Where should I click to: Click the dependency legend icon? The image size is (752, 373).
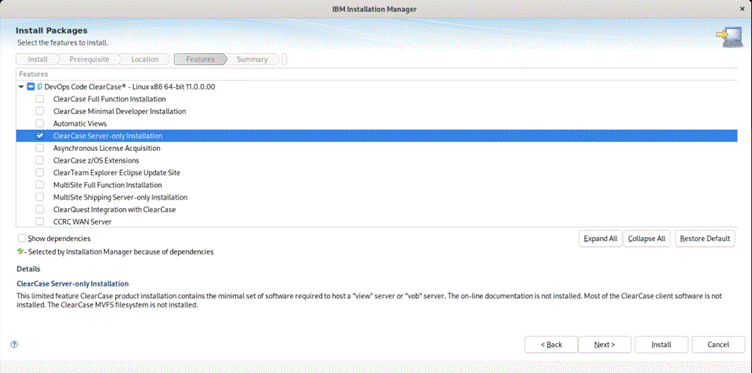point(20,251)
